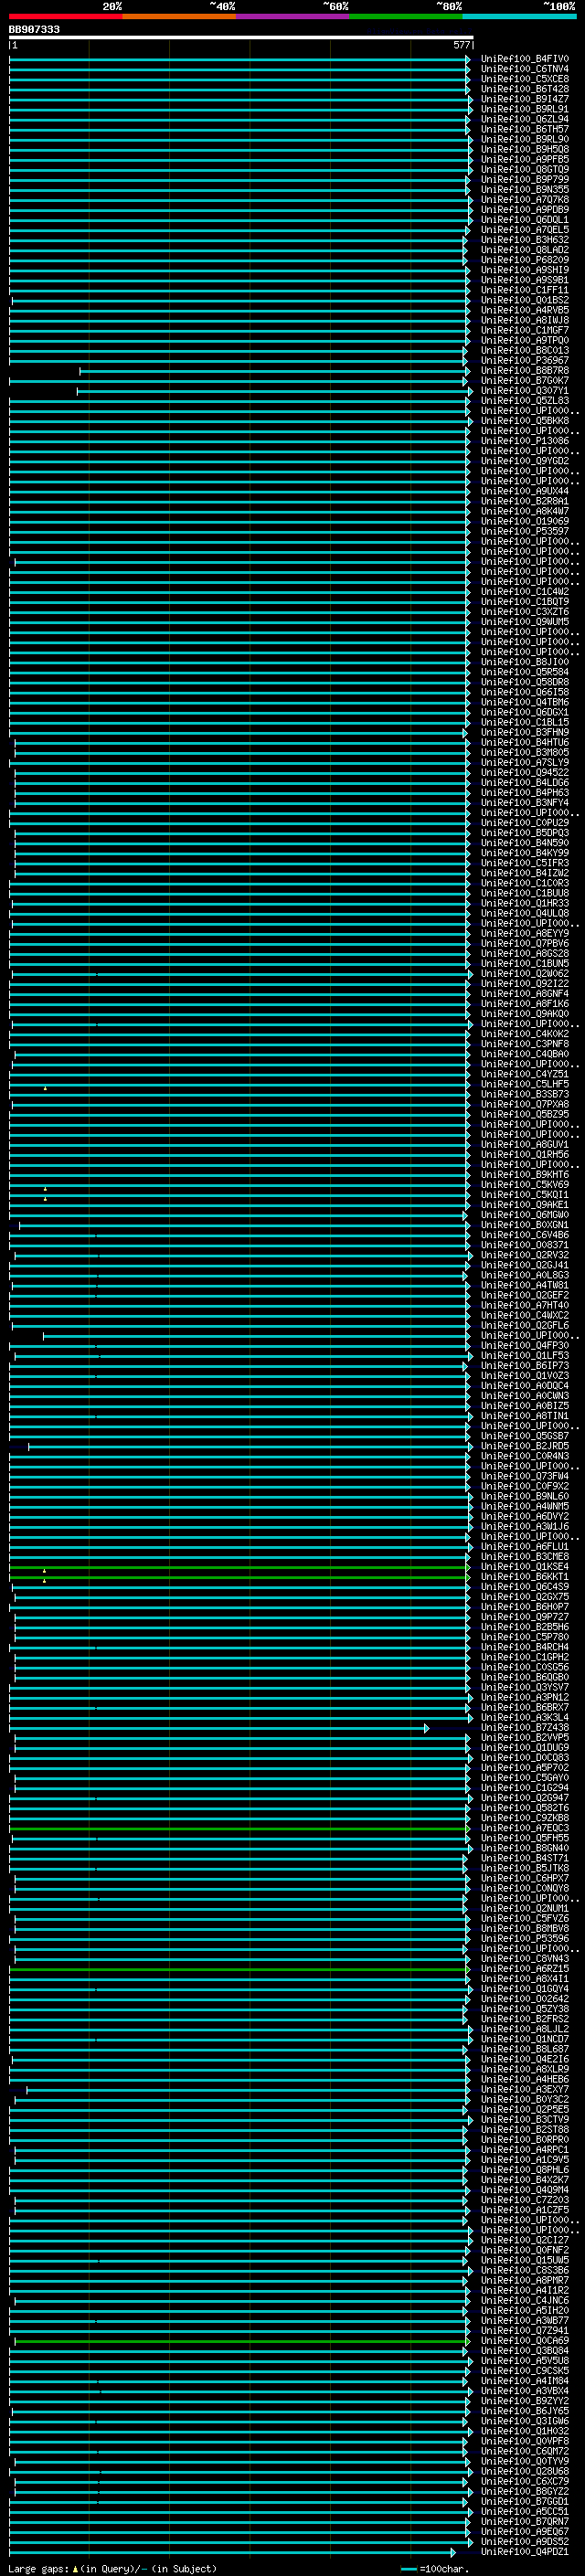Click the purple ~60% identity legend segment
The height and width of the screenshot is (2576, 585).
coord(292,16)
